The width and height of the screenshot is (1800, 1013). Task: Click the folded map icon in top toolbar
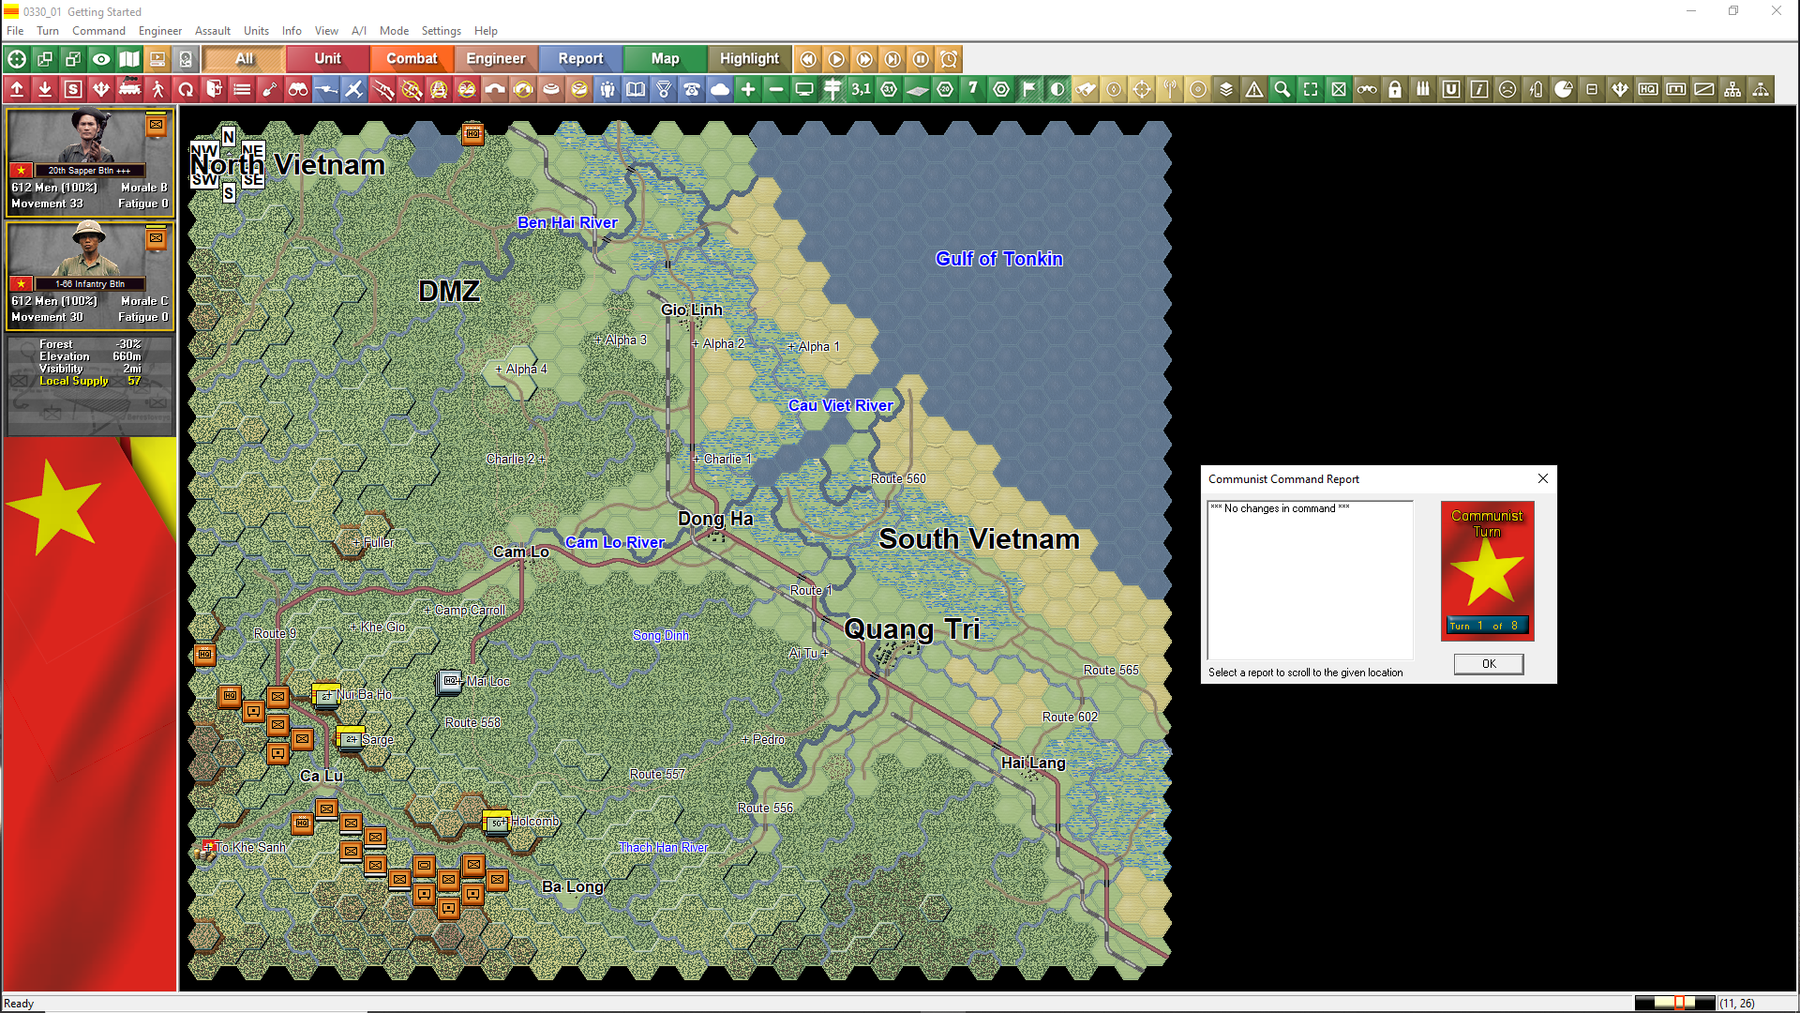coord(129,59)
